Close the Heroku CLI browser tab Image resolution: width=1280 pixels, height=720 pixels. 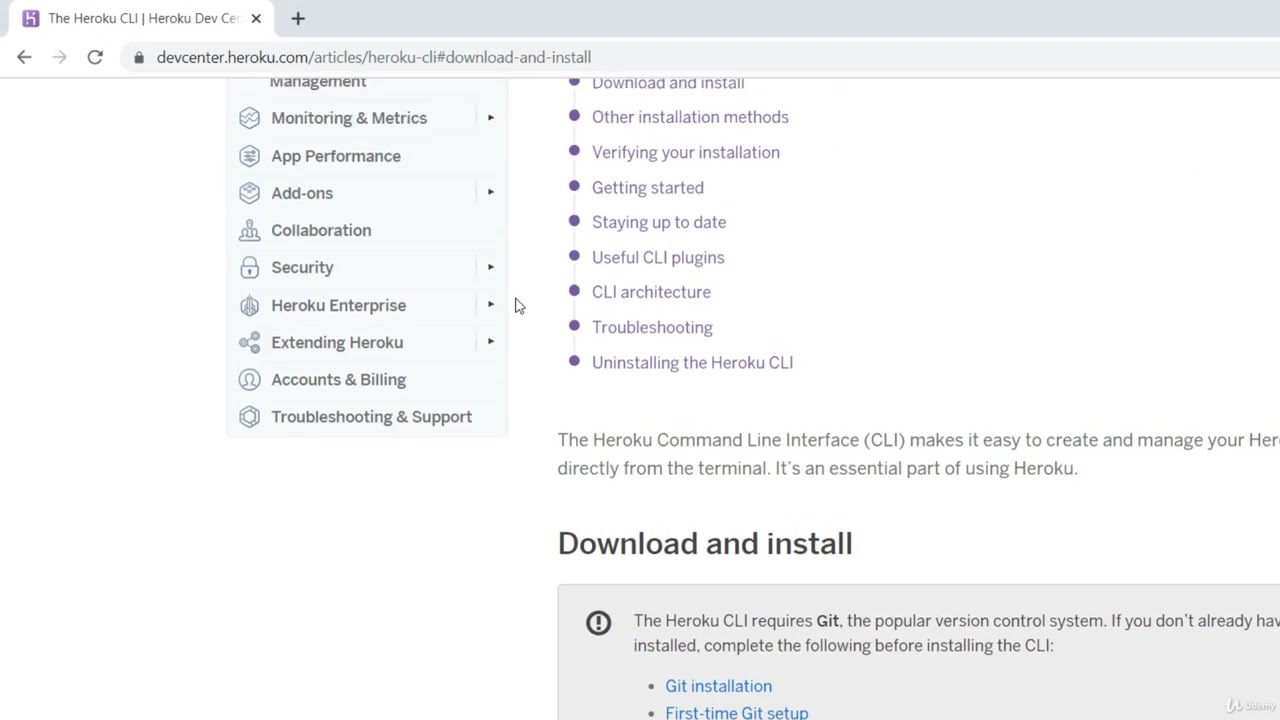coord(256,18)
